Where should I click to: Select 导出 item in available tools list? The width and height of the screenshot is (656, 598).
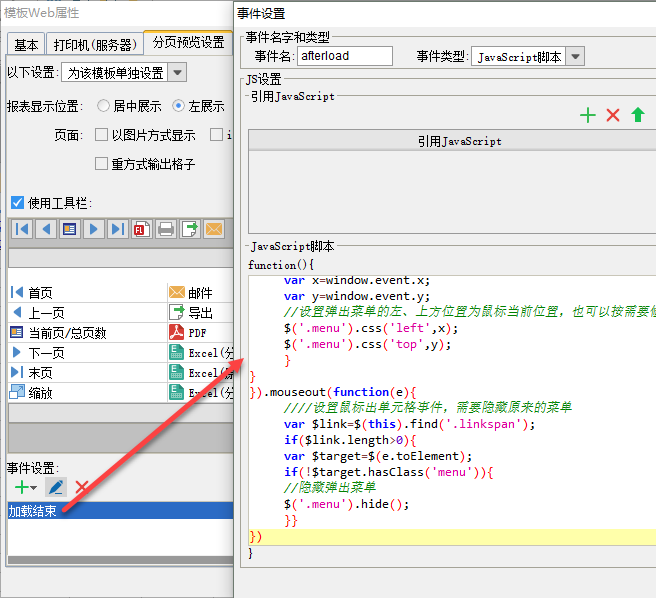tap(200, 313)
